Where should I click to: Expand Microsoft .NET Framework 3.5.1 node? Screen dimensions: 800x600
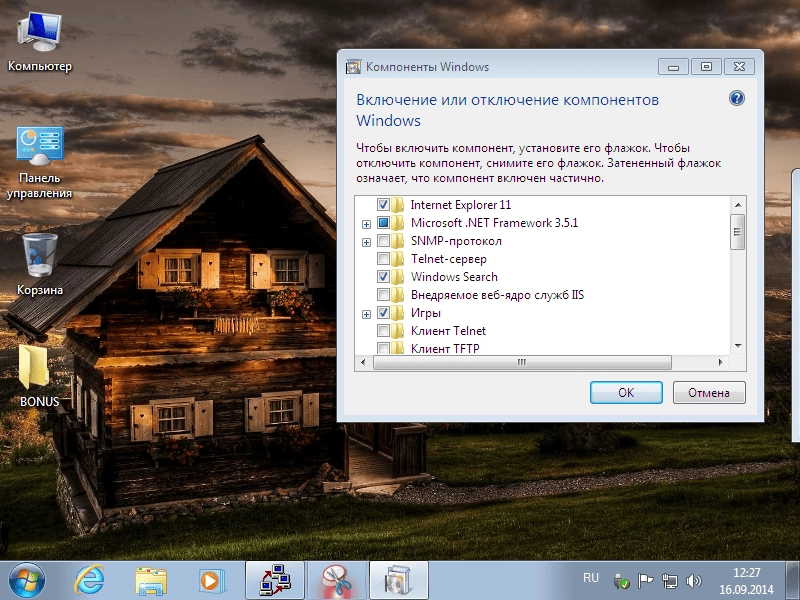click(x=366, y=224)
